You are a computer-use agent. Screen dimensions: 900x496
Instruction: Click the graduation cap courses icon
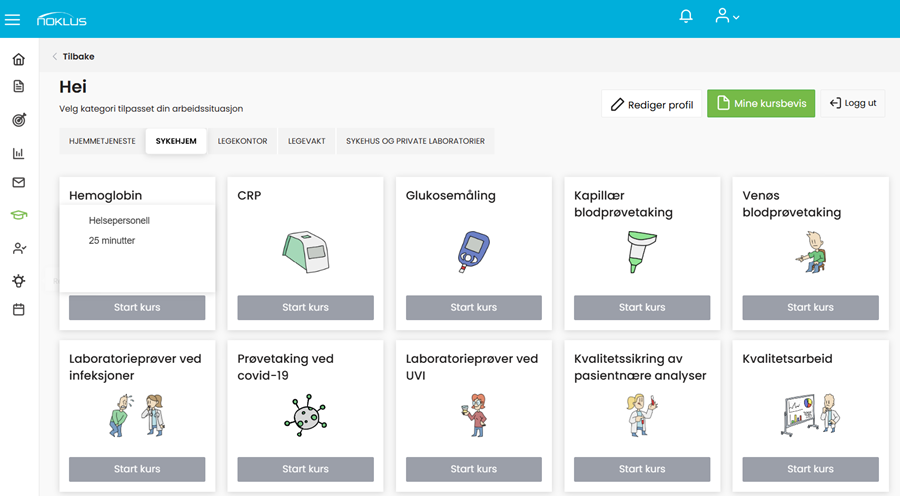click(18, 215)
